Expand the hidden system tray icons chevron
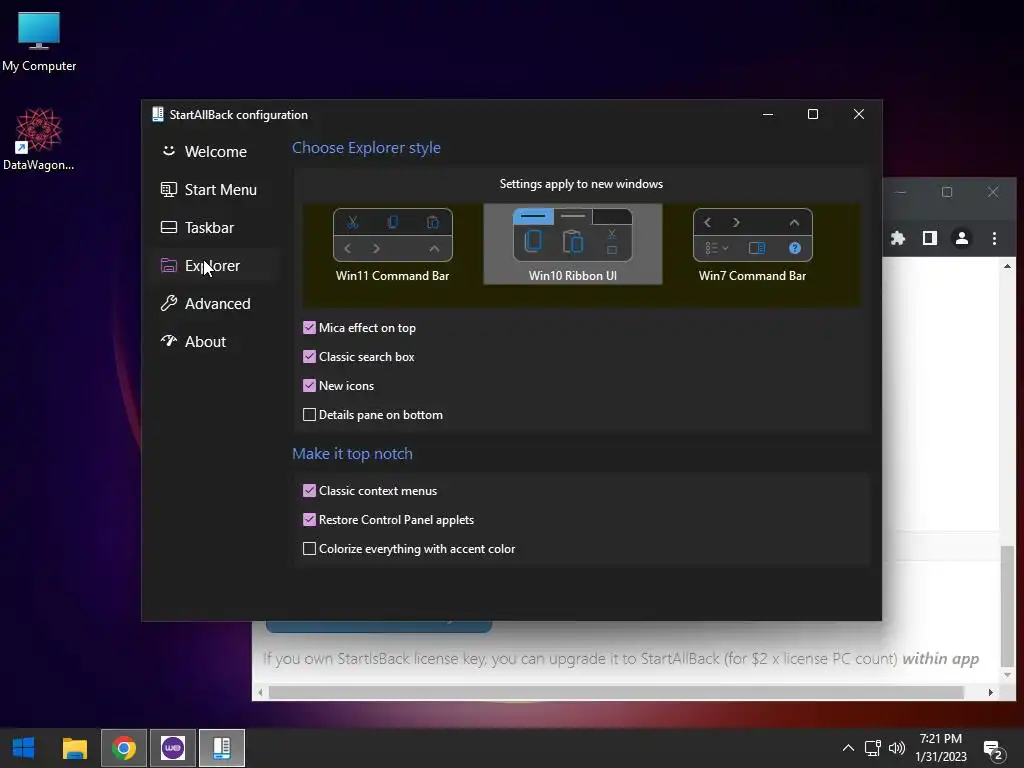1024x768 pixels. (848, 748)
